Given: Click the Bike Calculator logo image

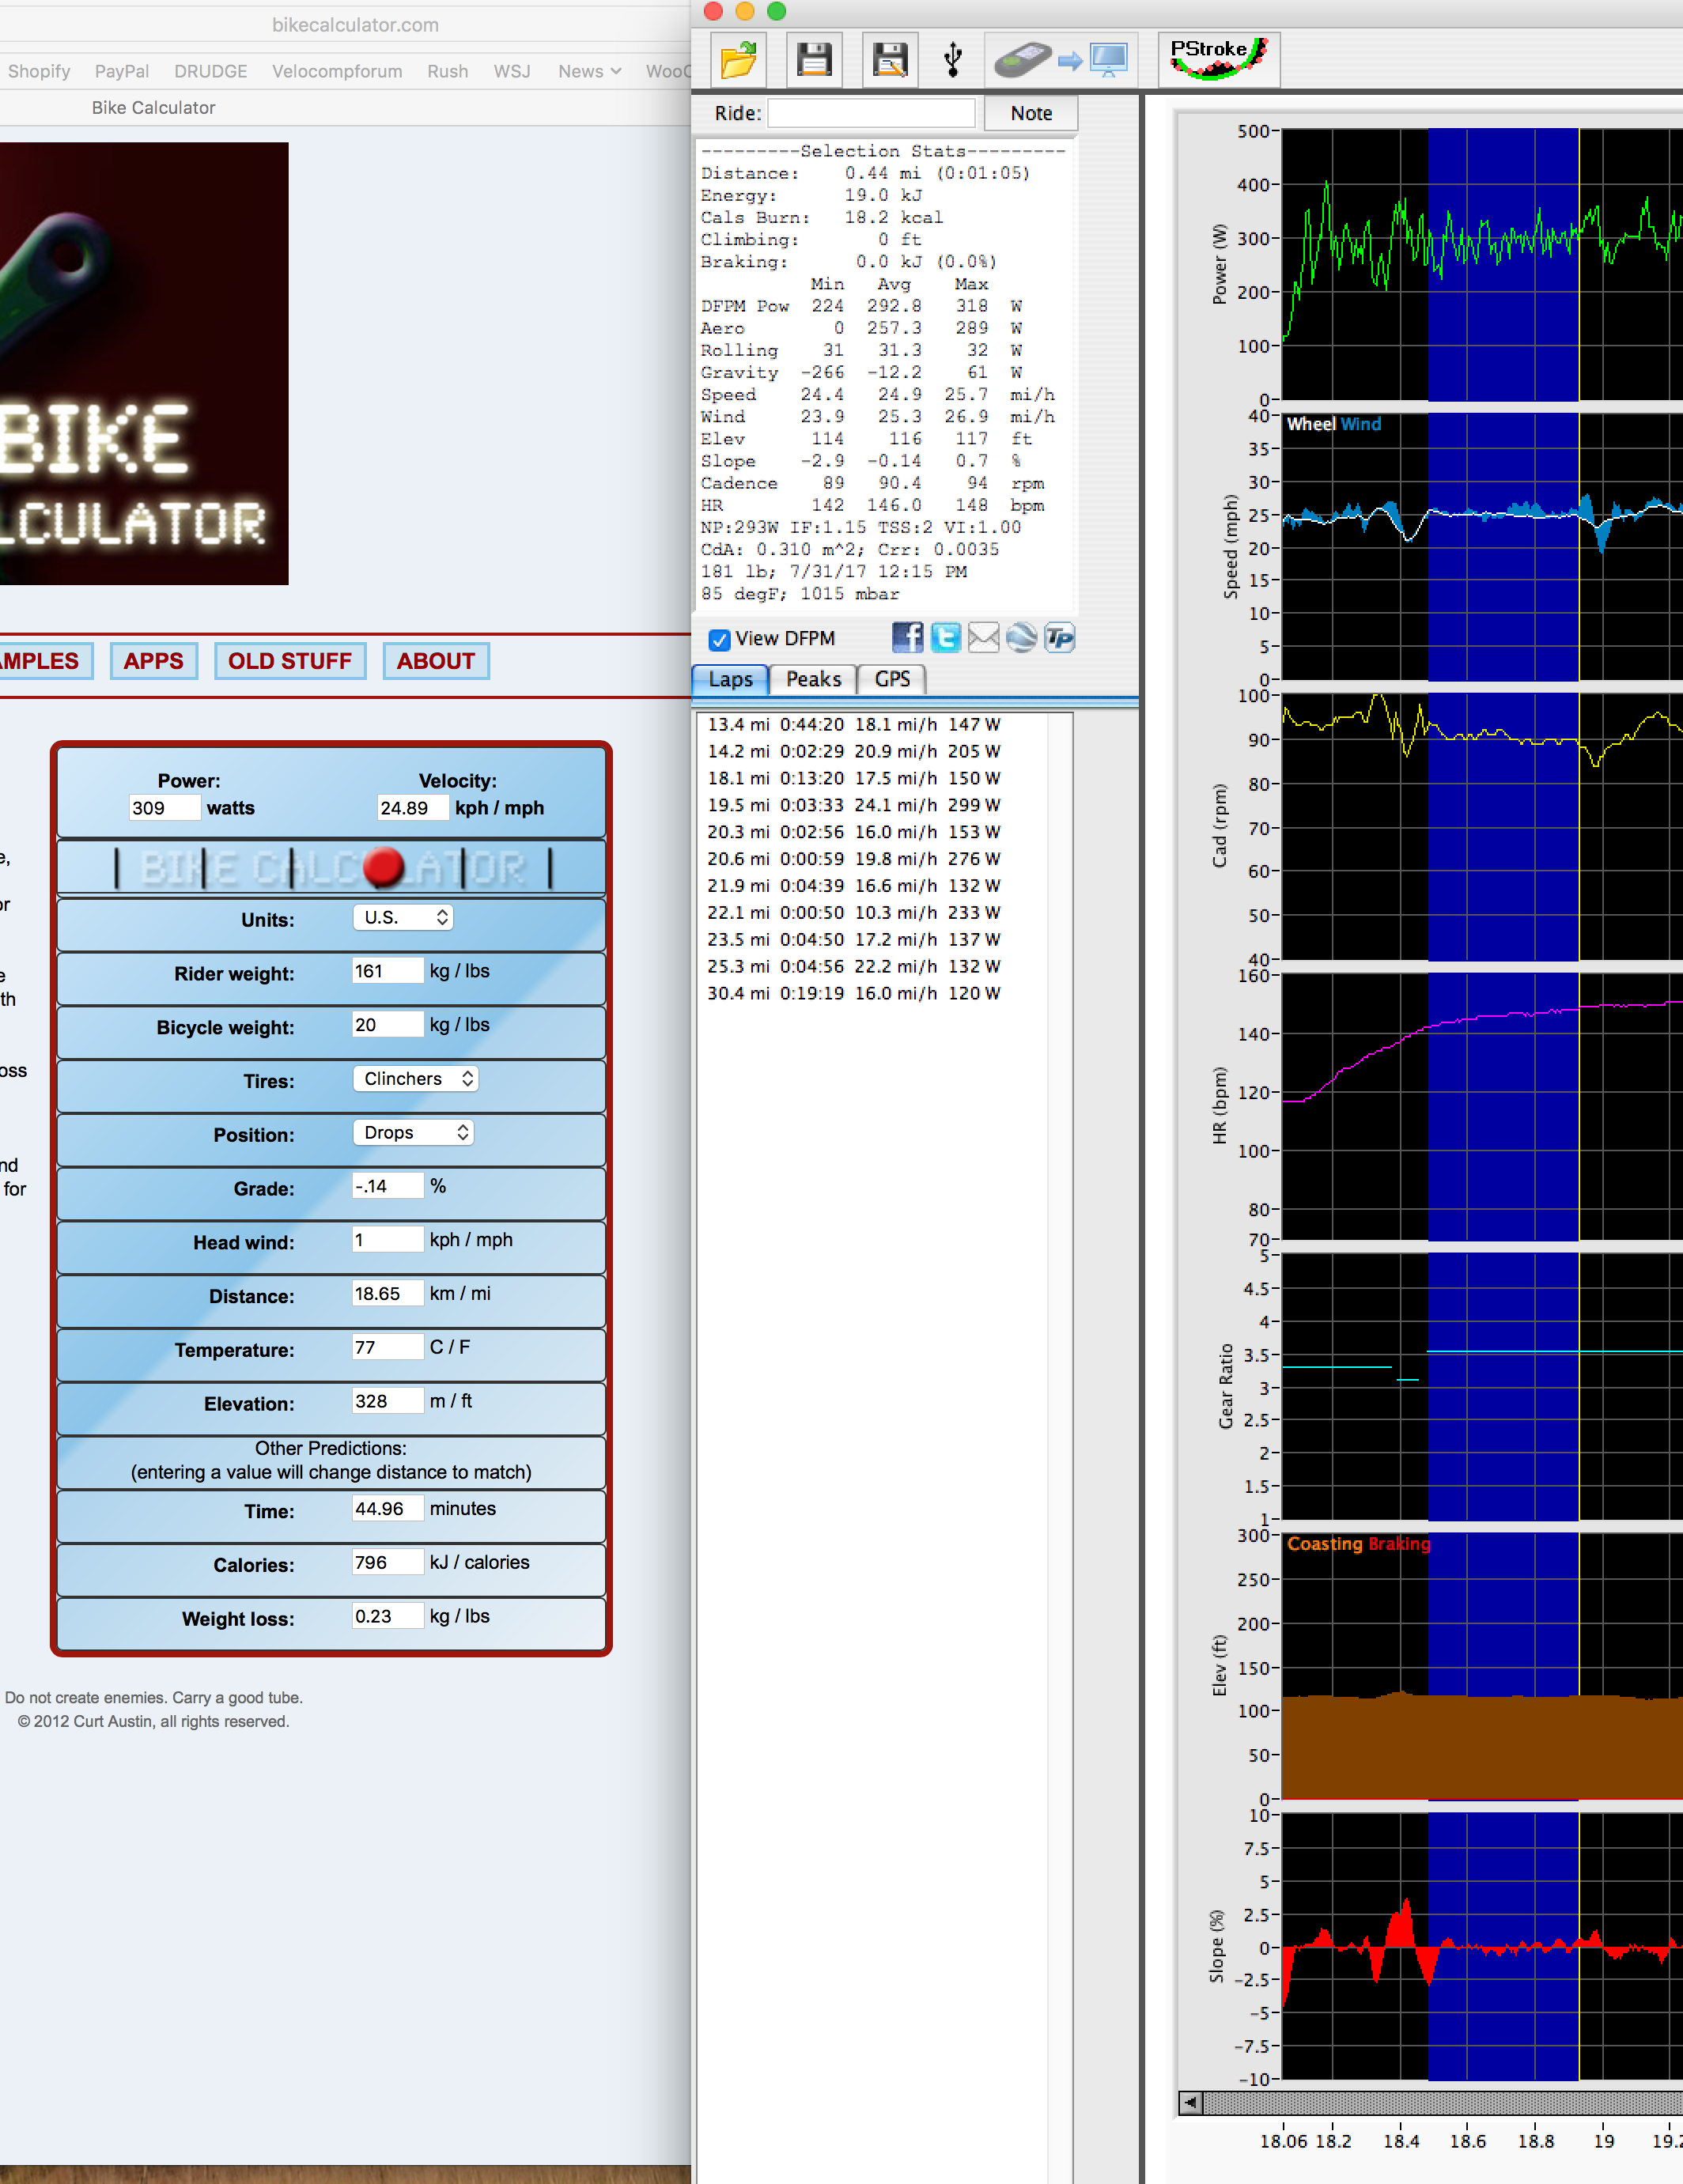Looking at the screenshot, I should (144, 363).
